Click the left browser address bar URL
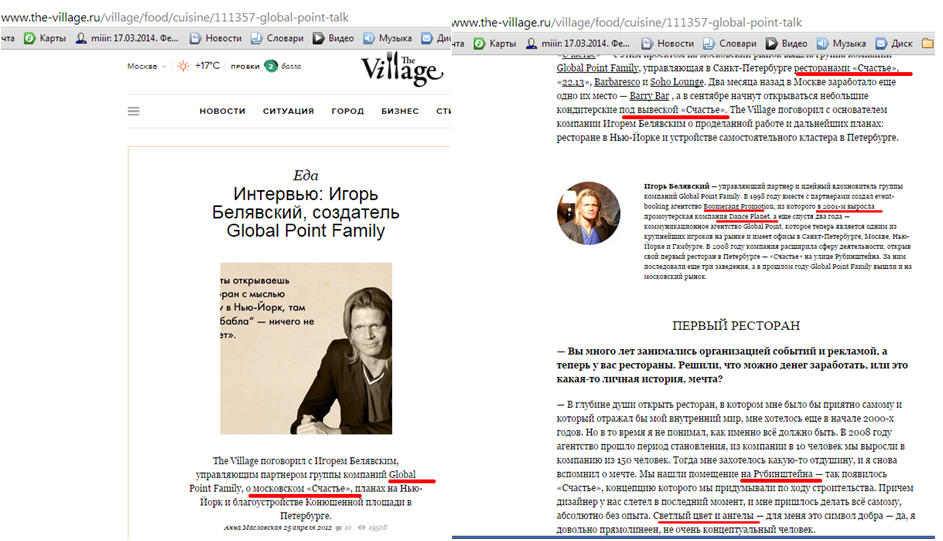Image resolution: width=943 pixels, height=541 pixels. (x=175, y=17)
